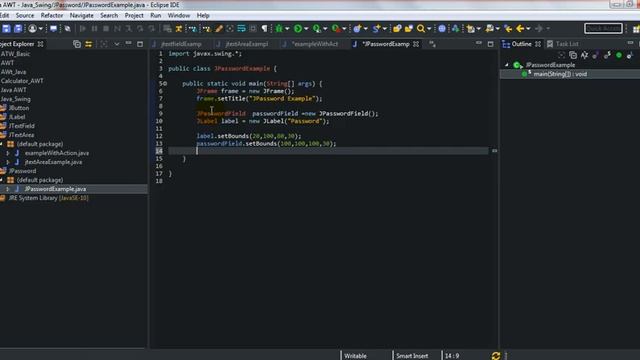Click the Last Edit Location icon
Viewport: 640px width, 360px height.
508,28
